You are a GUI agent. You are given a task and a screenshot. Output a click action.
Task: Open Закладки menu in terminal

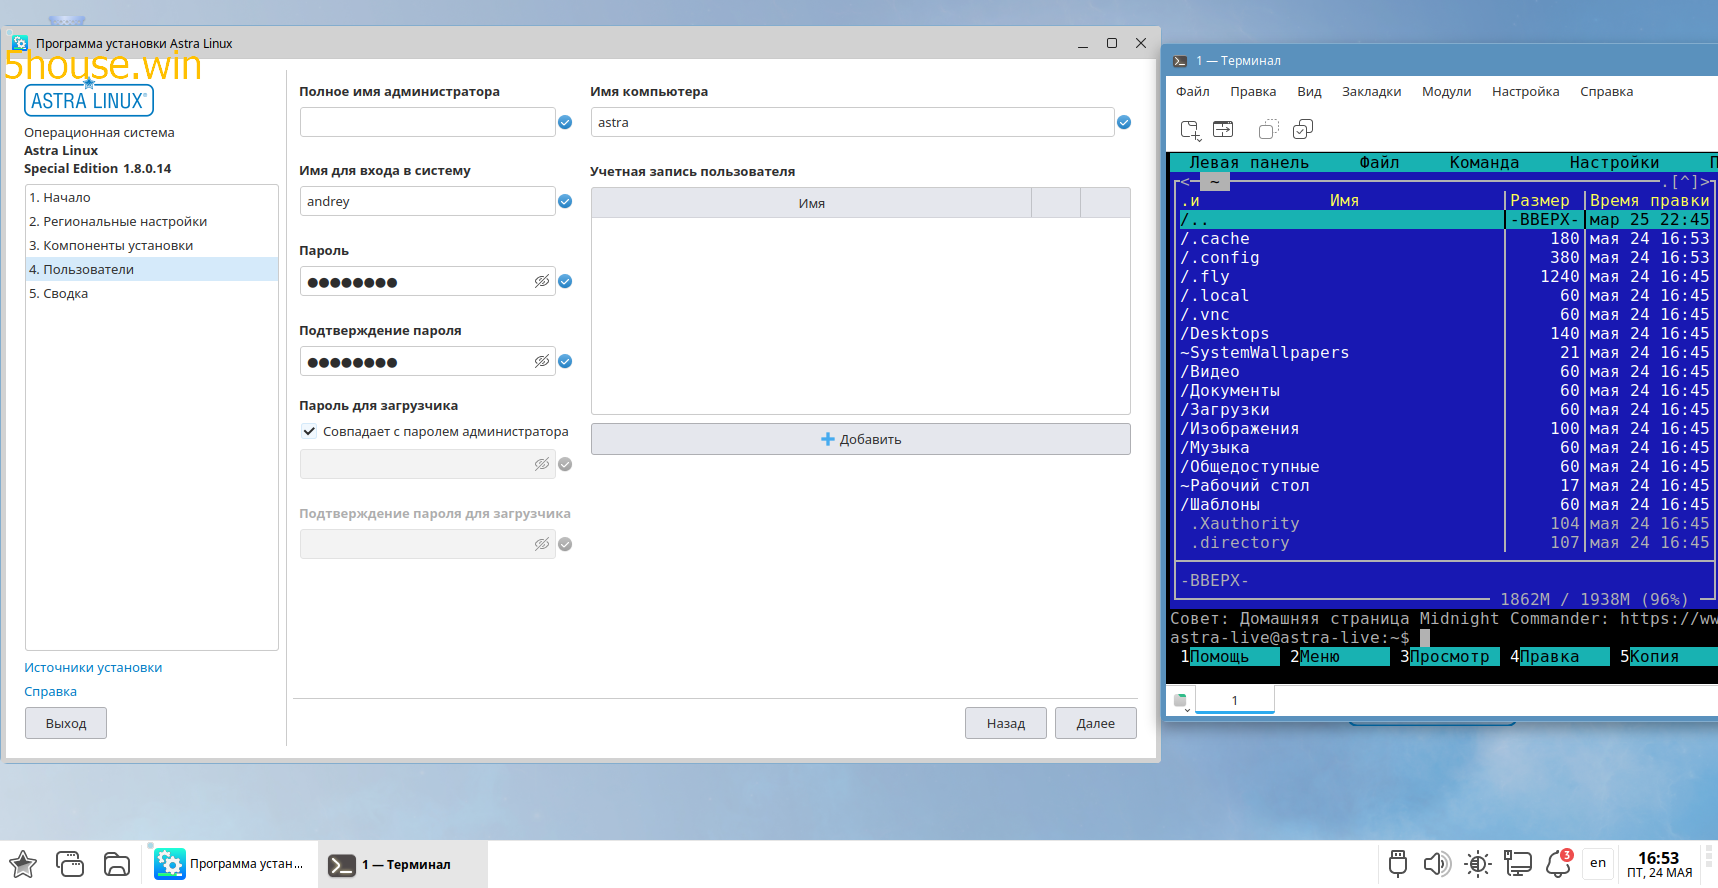[1371, 91]
